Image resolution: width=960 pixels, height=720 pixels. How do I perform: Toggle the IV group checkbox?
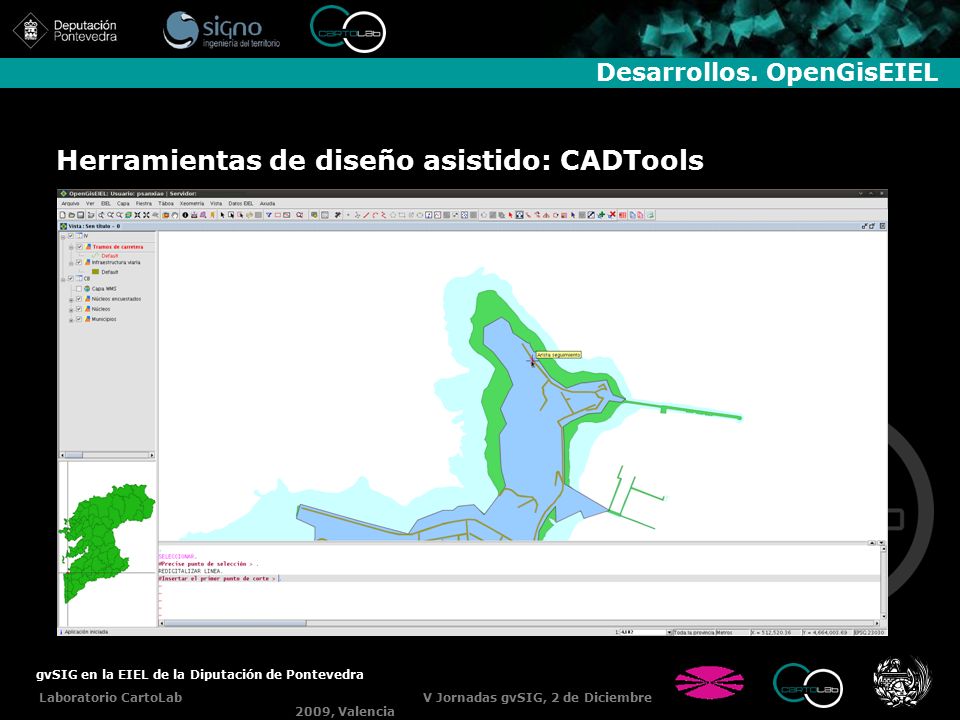click(x=71, y=236)
